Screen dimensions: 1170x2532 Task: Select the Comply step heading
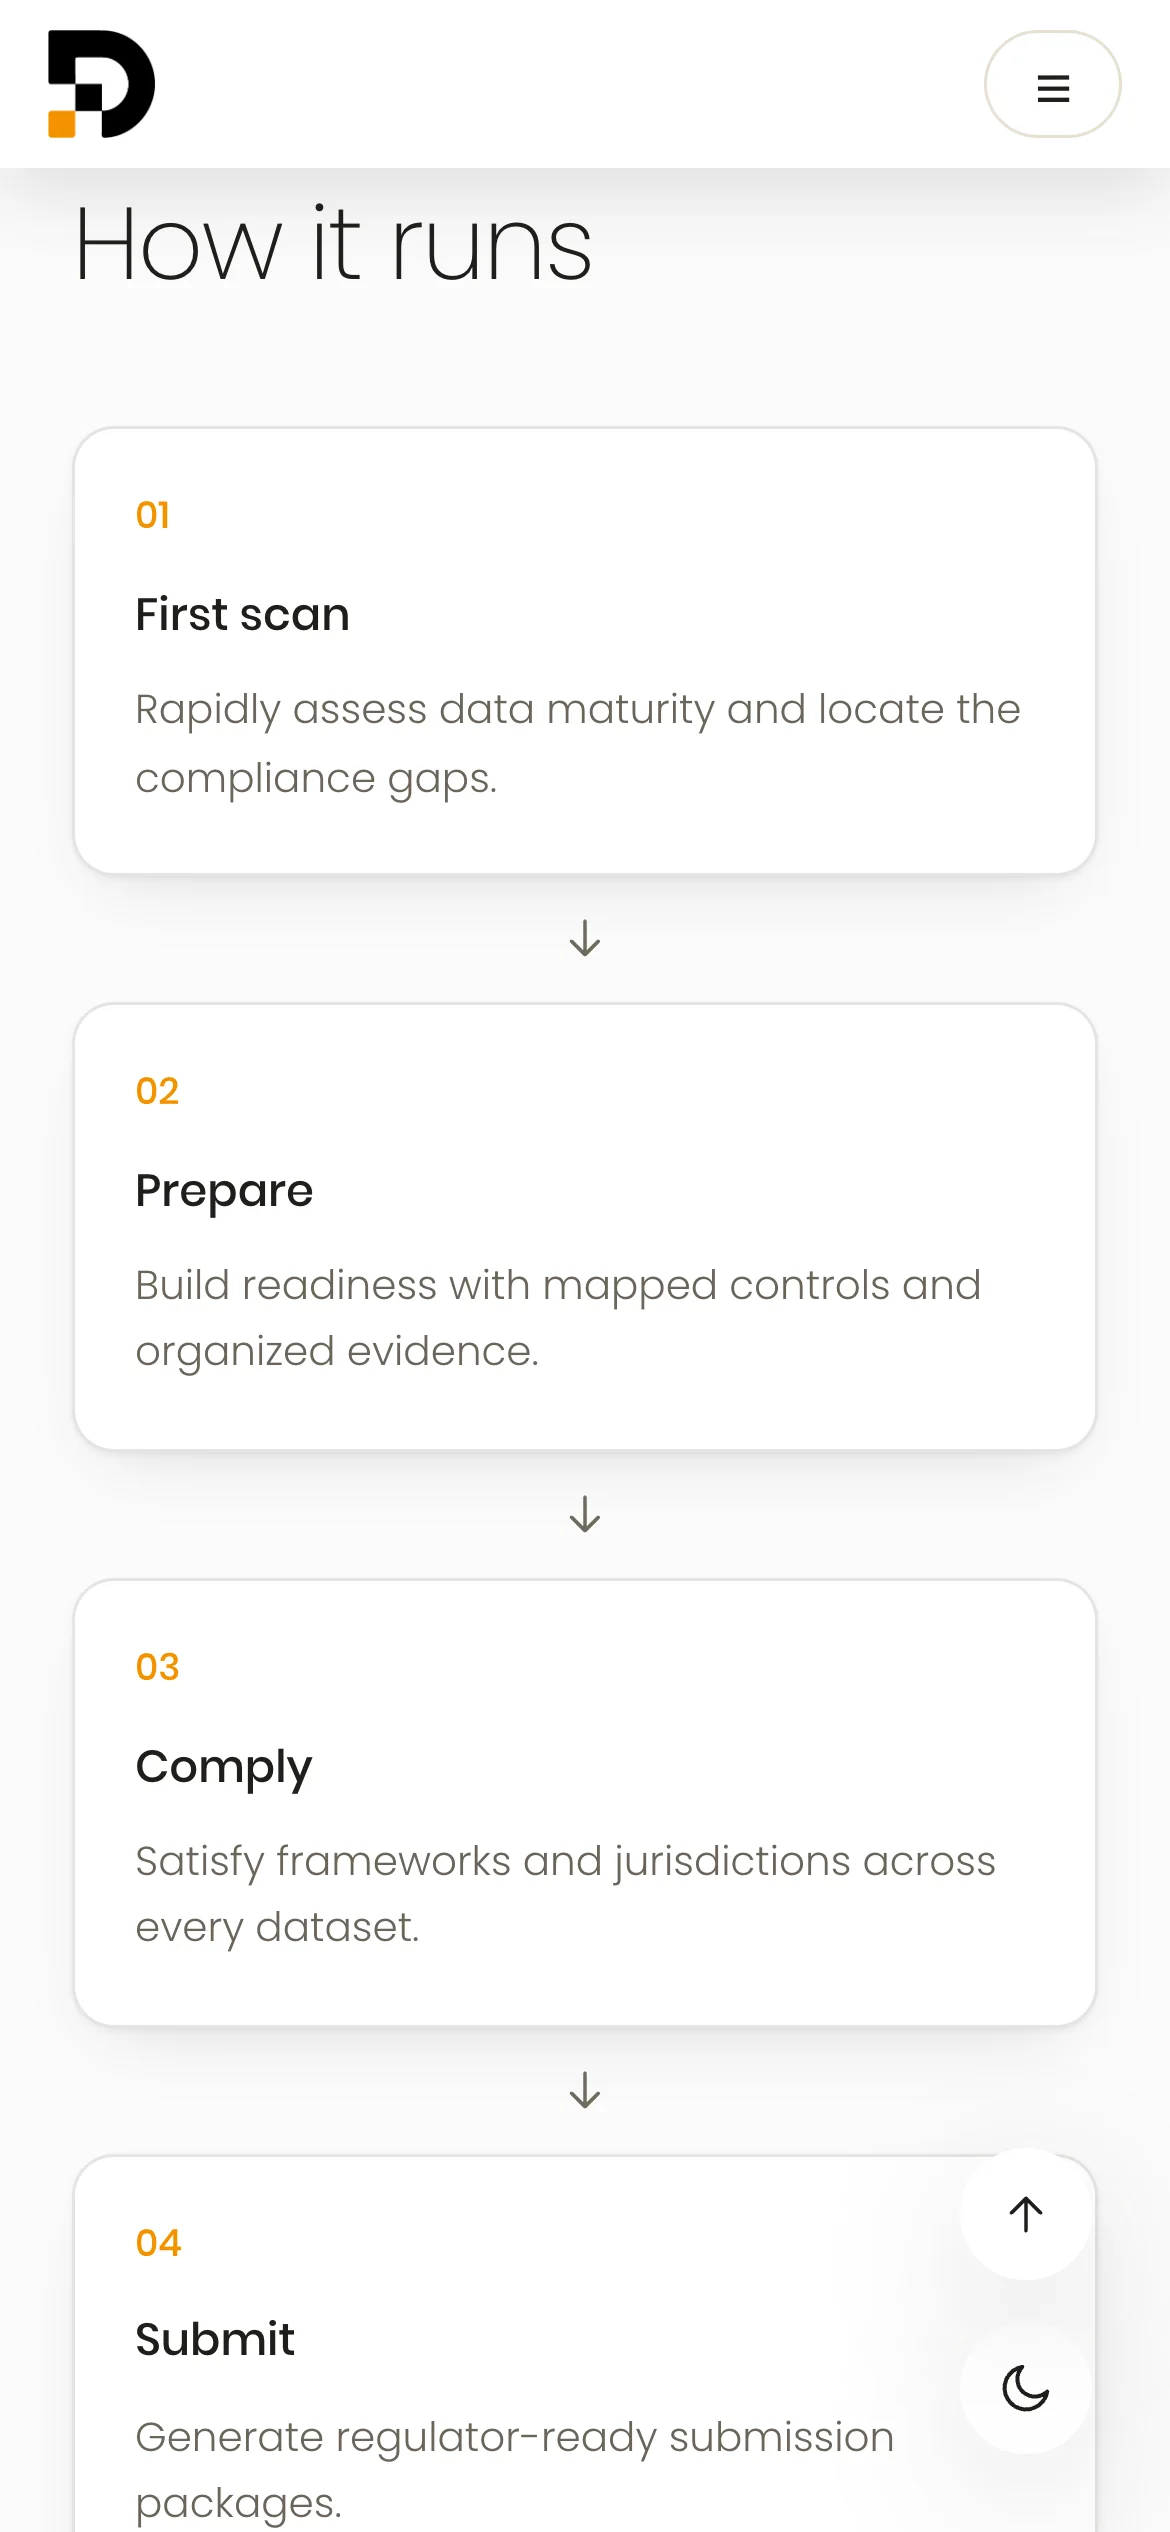[x=224, y=1767]
